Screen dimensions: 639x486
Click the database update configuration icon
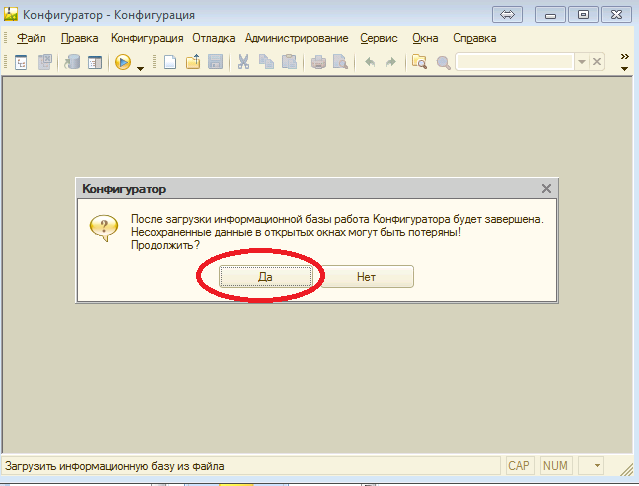(x=71, y=62)
